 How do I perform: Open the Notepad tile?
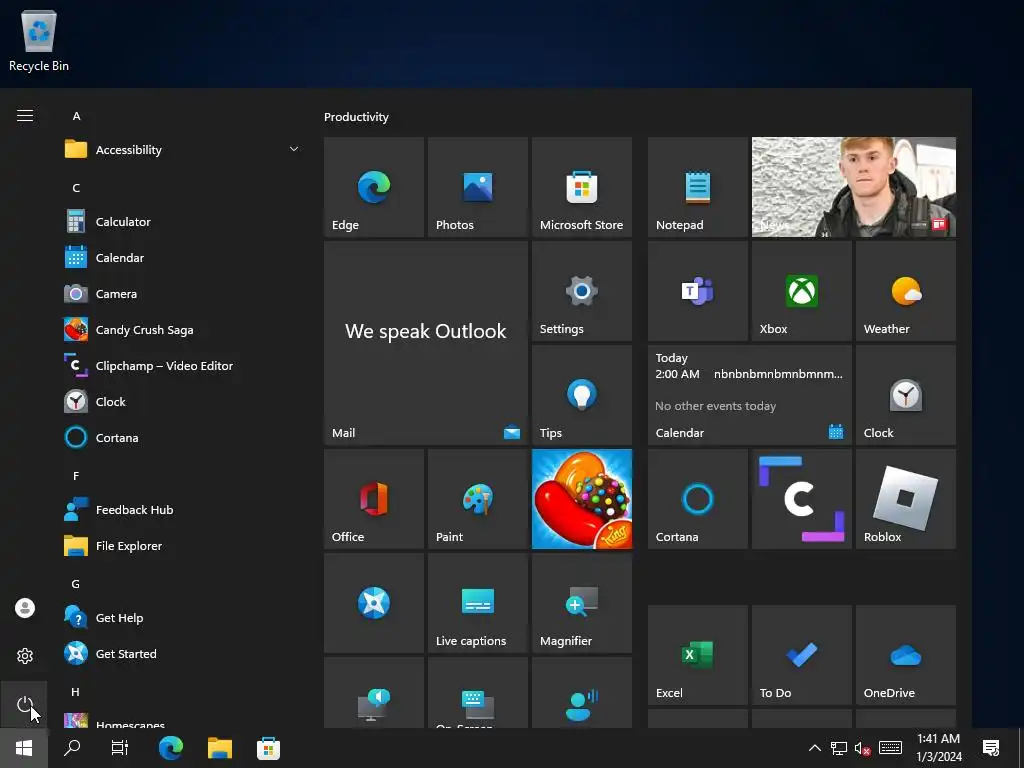click(697, 187)
